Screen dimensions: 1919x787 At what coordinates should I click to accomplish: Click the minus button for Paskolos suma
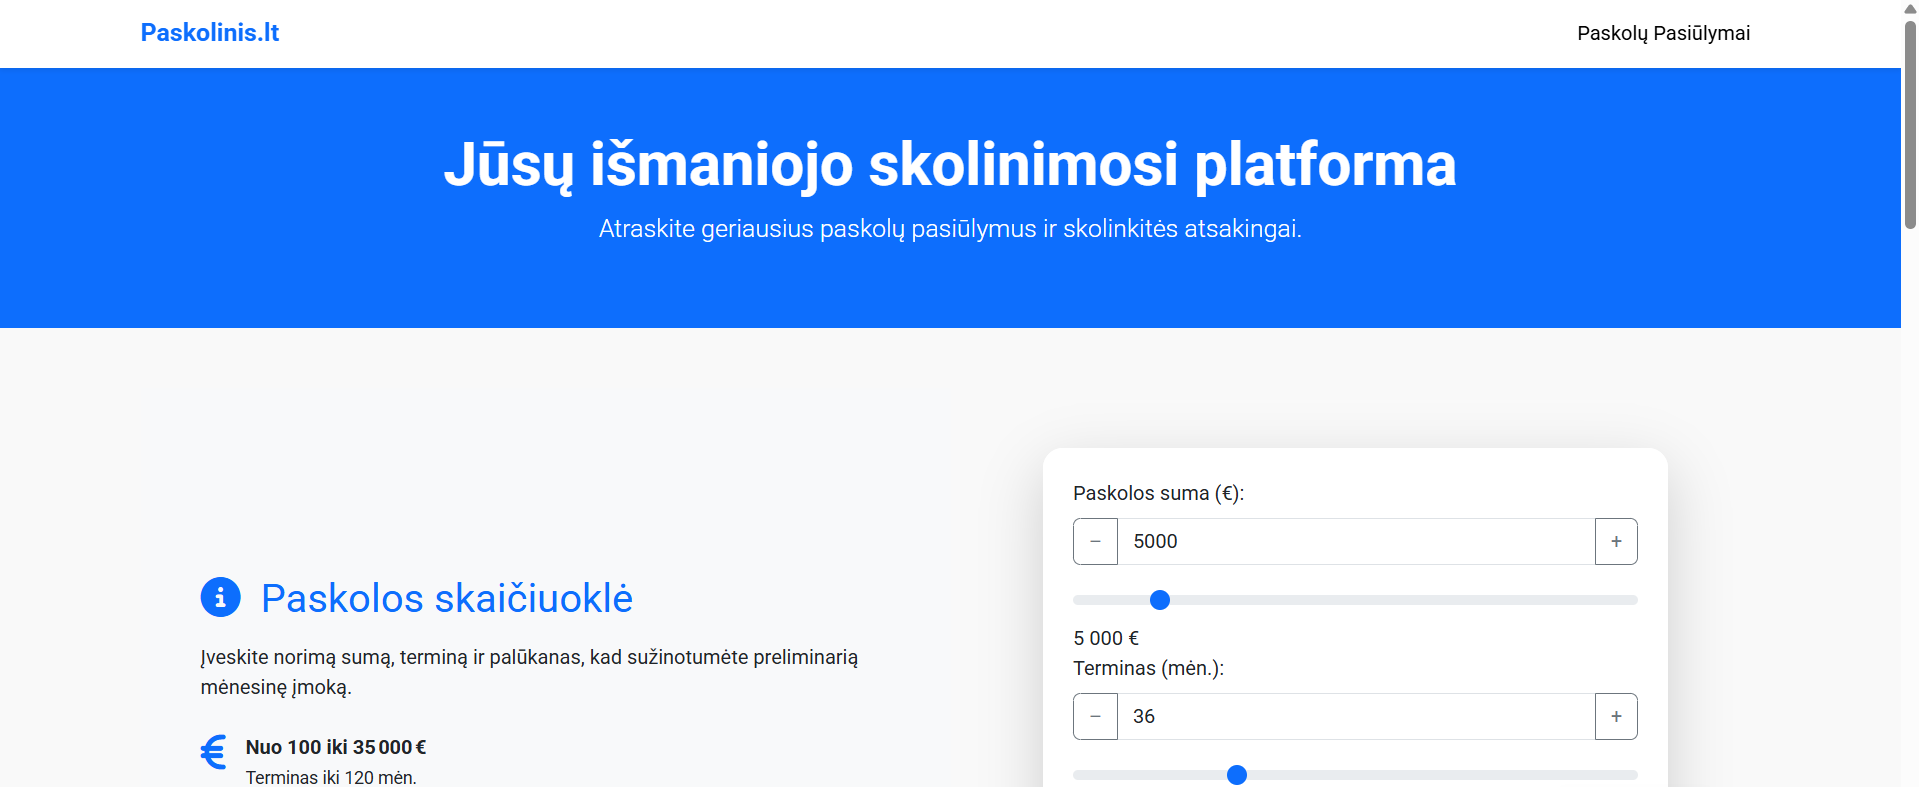pos(1095,541)
